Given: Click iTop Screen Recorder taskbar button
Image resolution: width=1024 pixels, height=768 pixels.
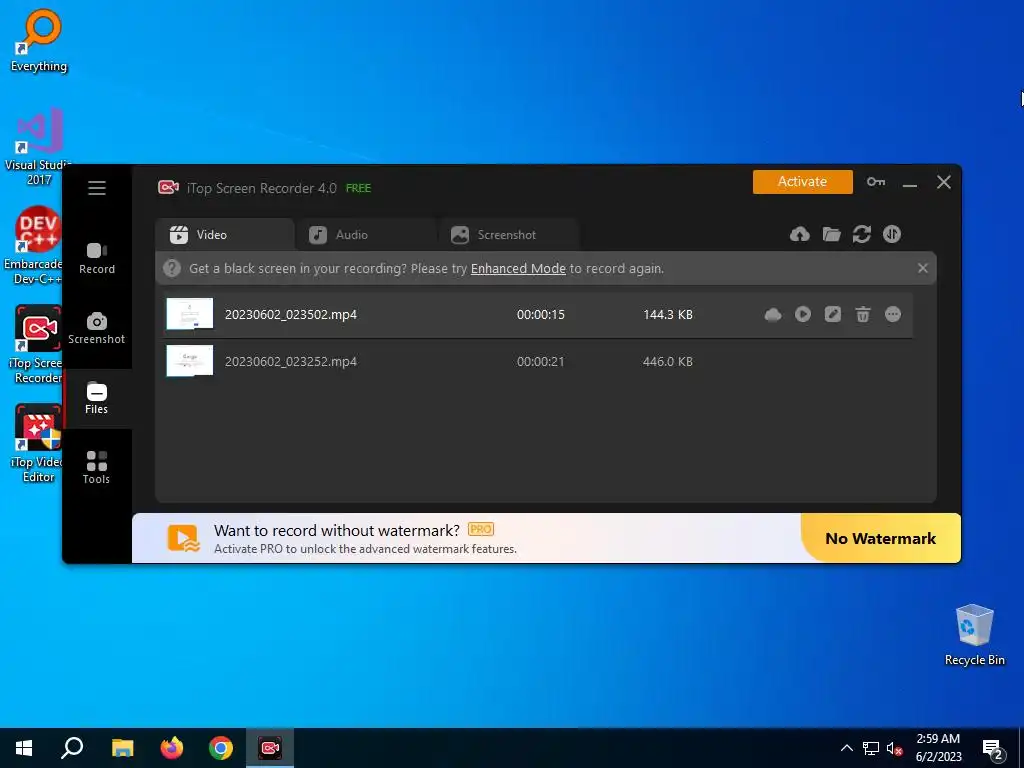Looking at the screenshot, I should 270,748.
